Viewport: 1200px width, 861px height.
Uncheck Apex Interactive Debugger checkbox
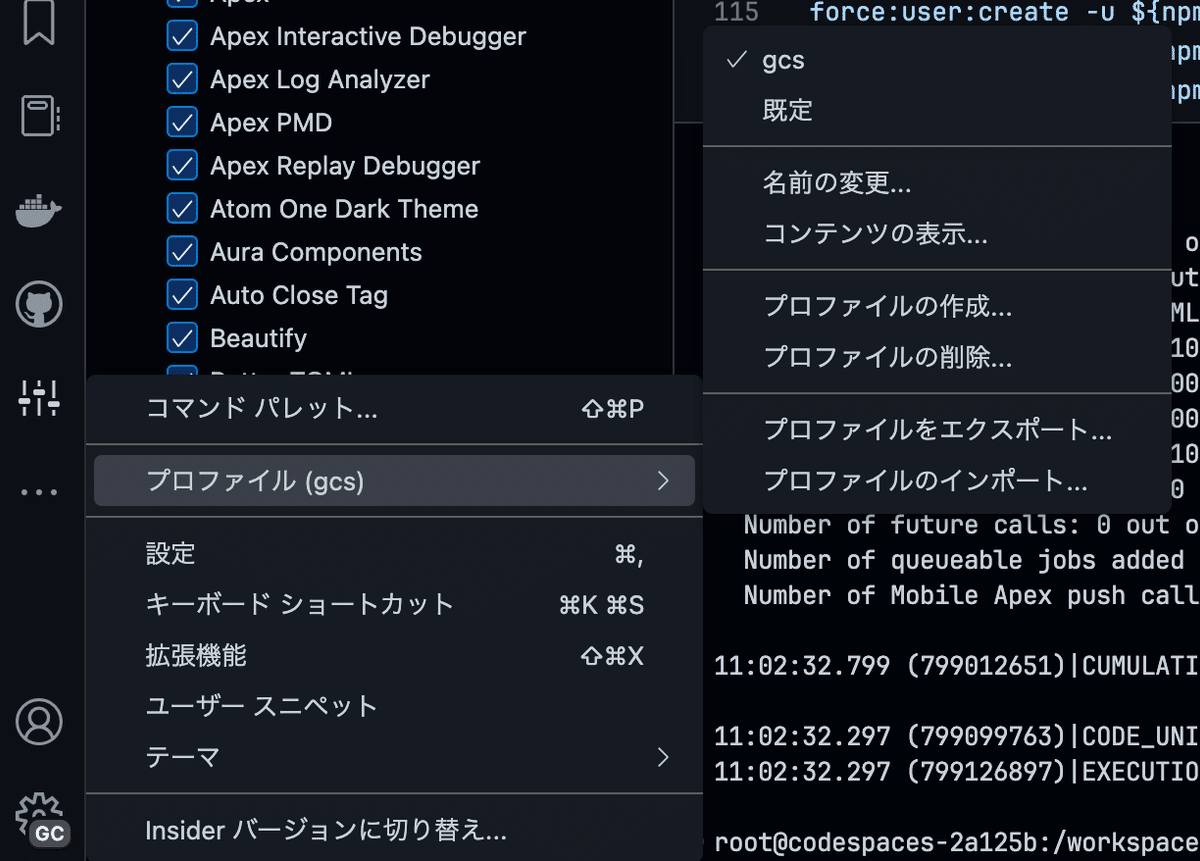coord(182,37)
